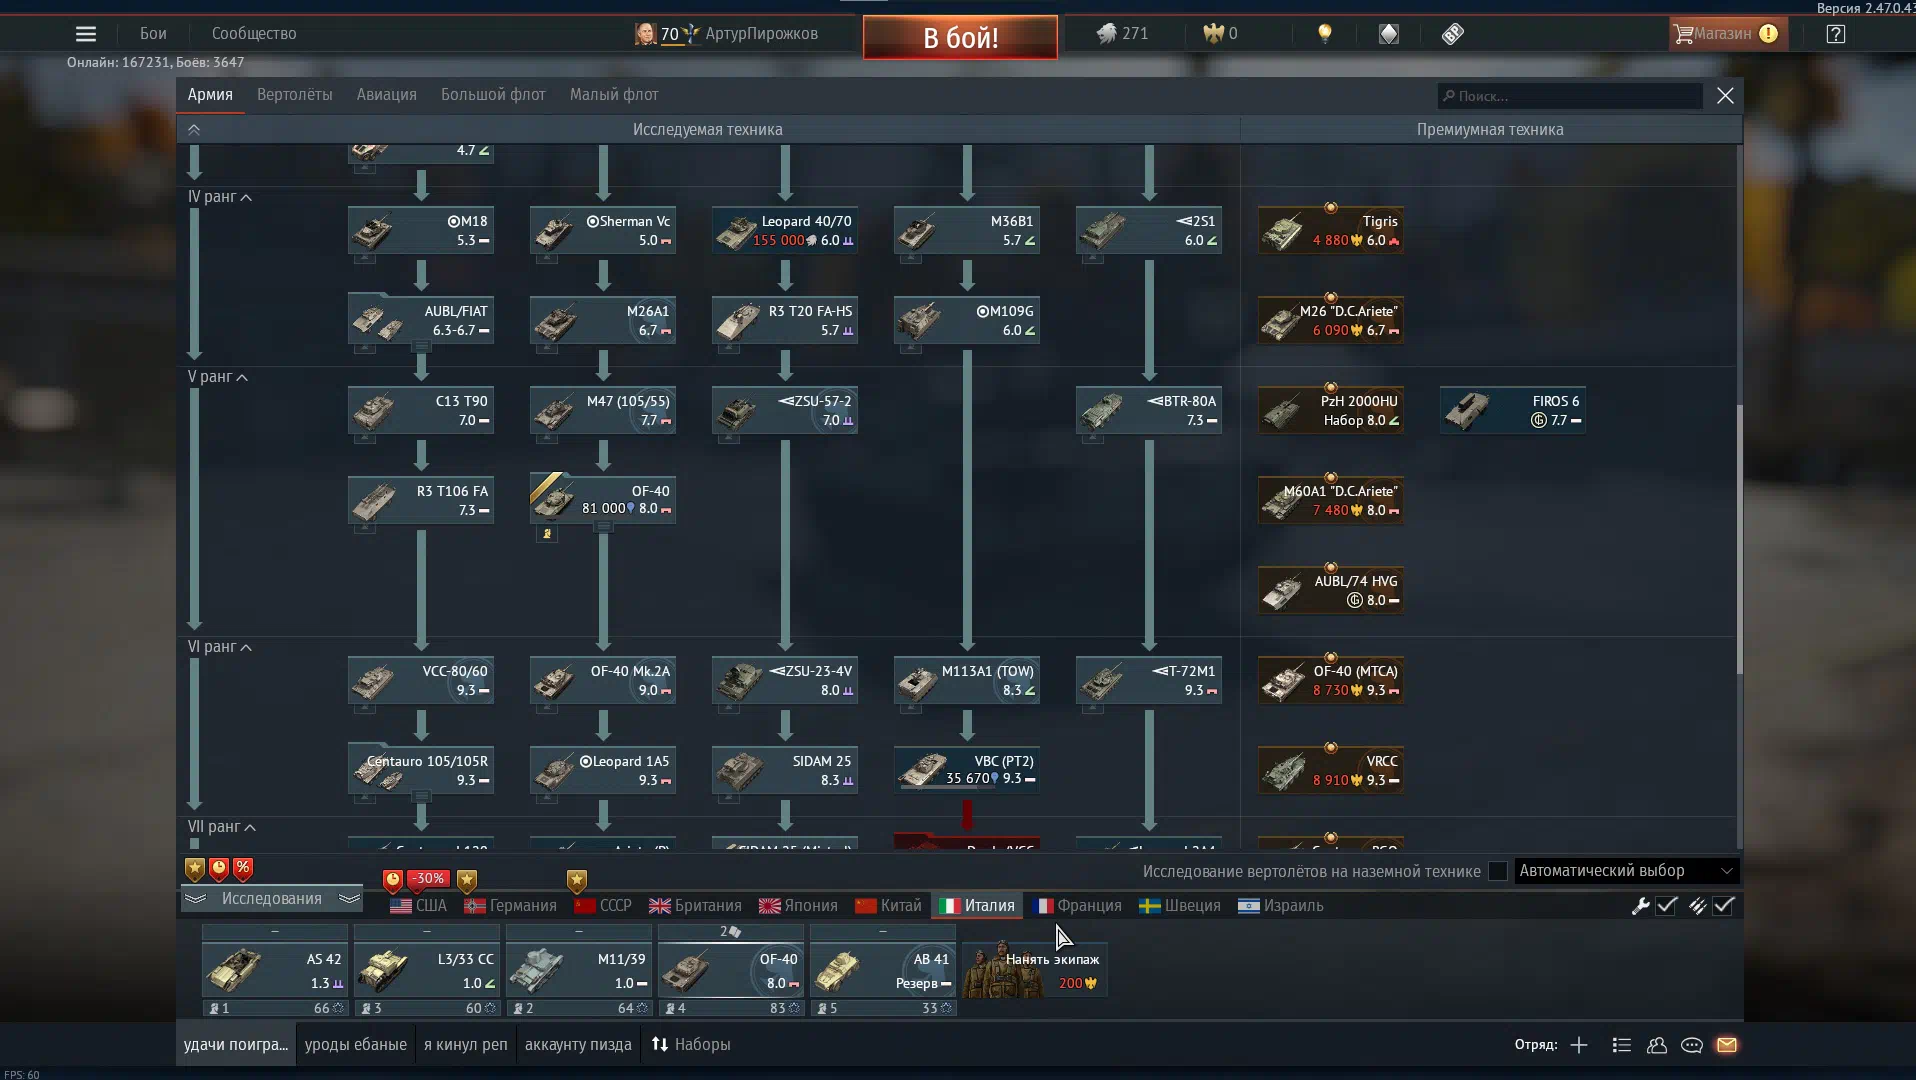Select the Израиль nation tab

pos(1280,906)
